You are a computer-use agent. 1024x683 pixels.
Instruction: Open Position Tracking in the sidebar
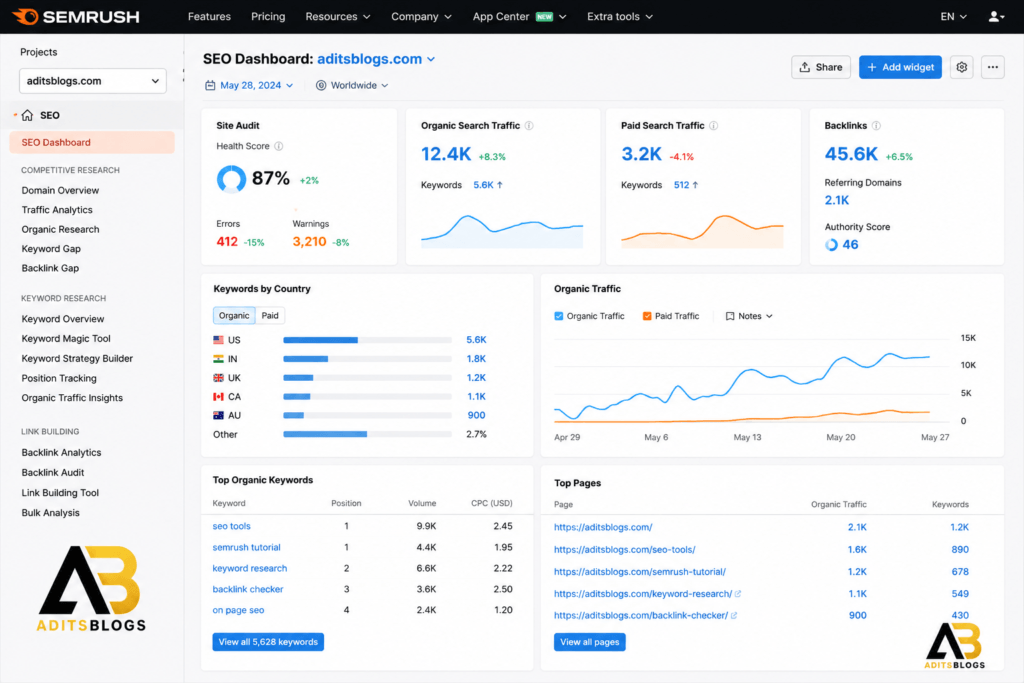[x=59, y=379]
